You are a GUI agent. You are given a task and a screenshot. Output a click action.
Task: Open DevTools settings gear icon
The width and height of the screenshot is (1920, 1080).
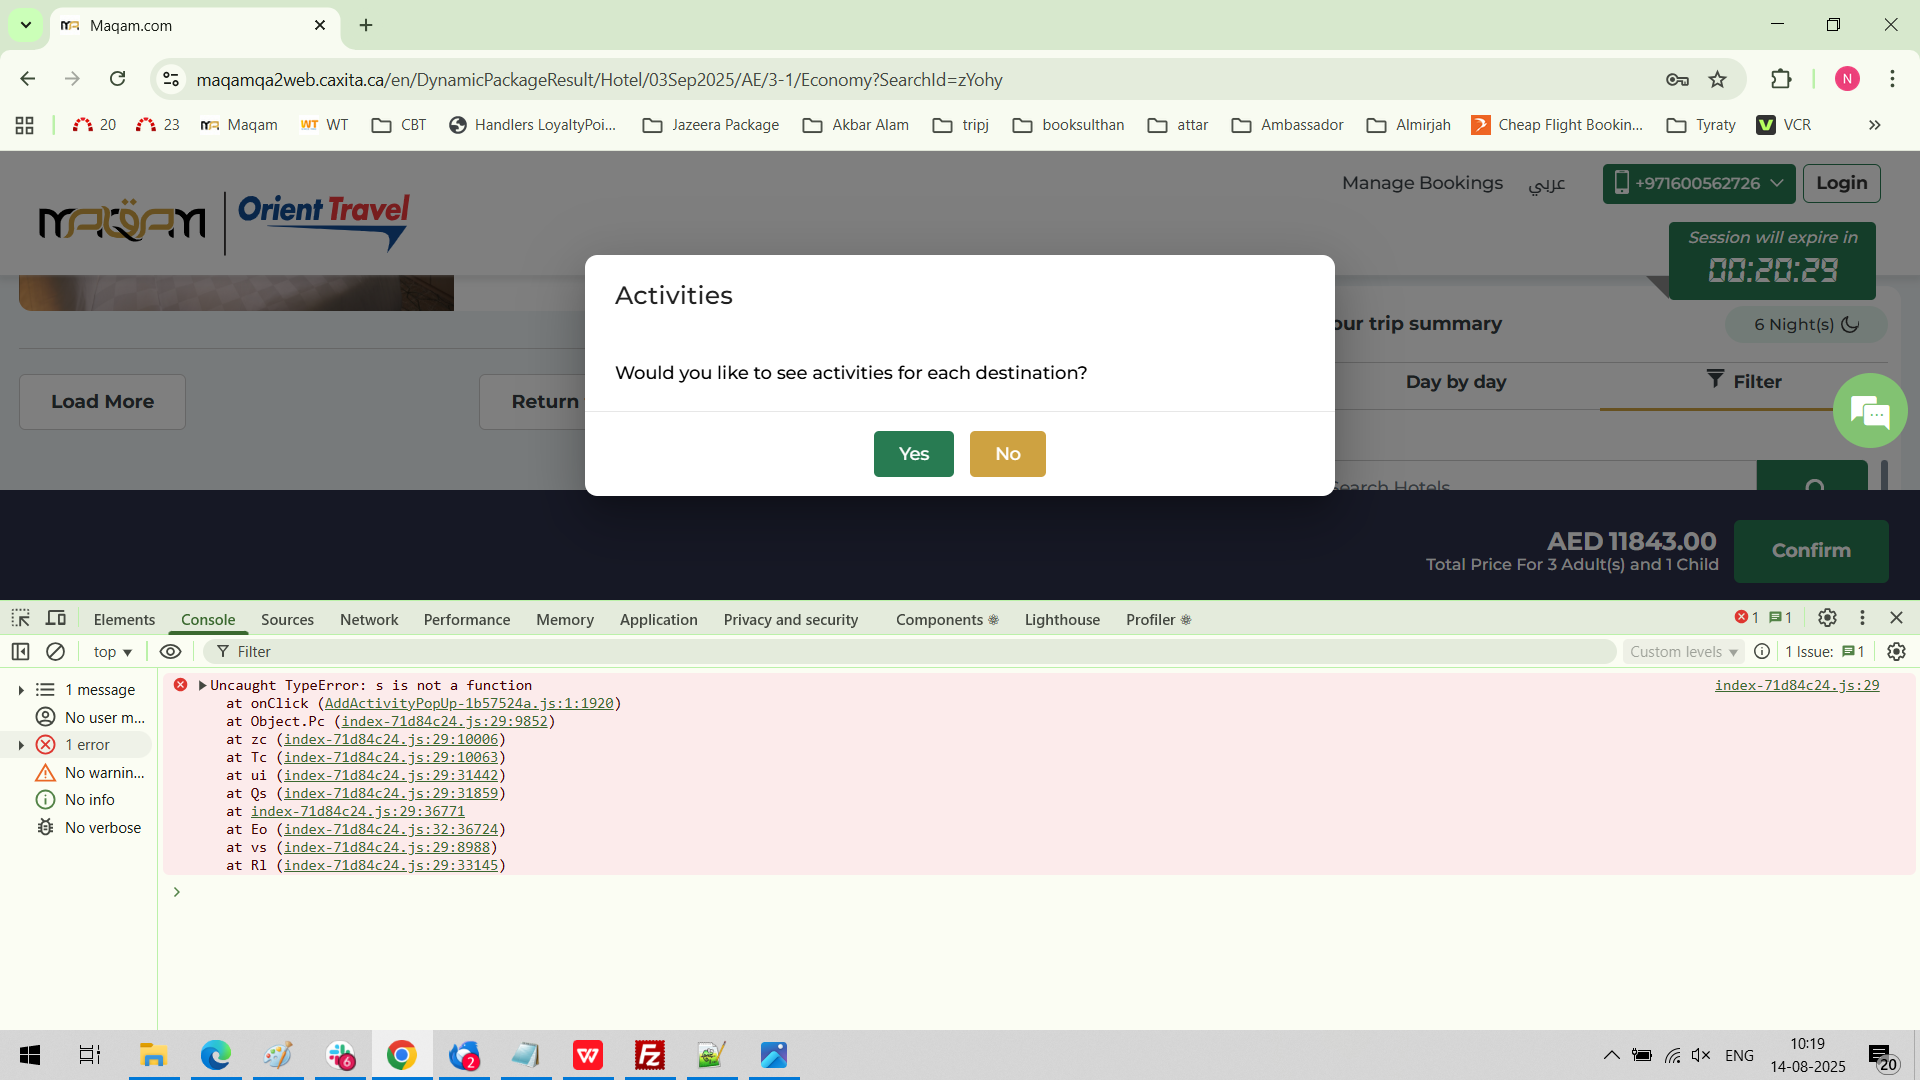click(1827, 618)
